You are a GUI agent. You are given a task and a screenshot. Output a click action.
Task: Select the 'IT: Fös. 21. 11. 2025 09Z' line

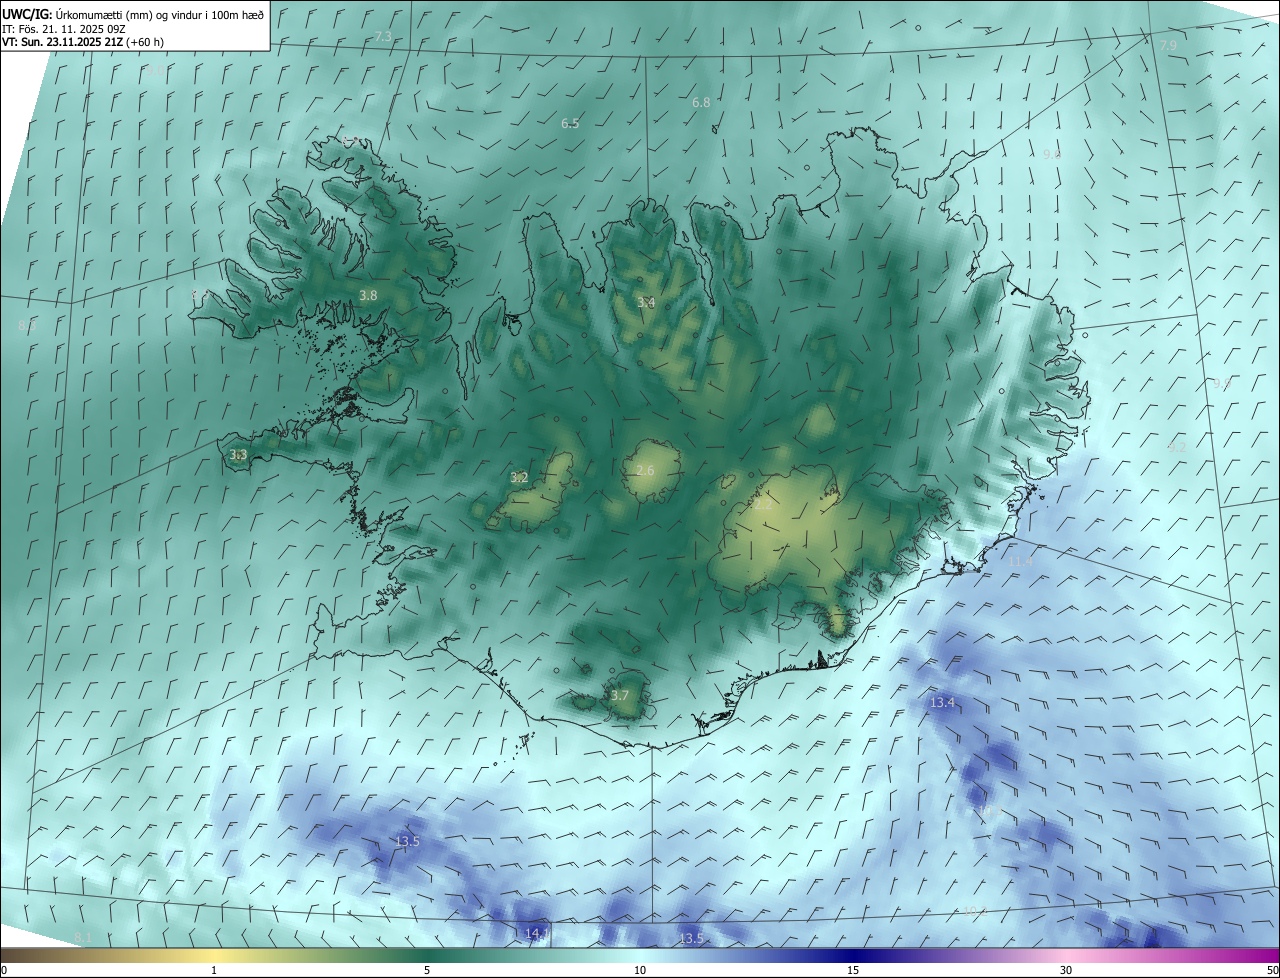pos(64,29)
